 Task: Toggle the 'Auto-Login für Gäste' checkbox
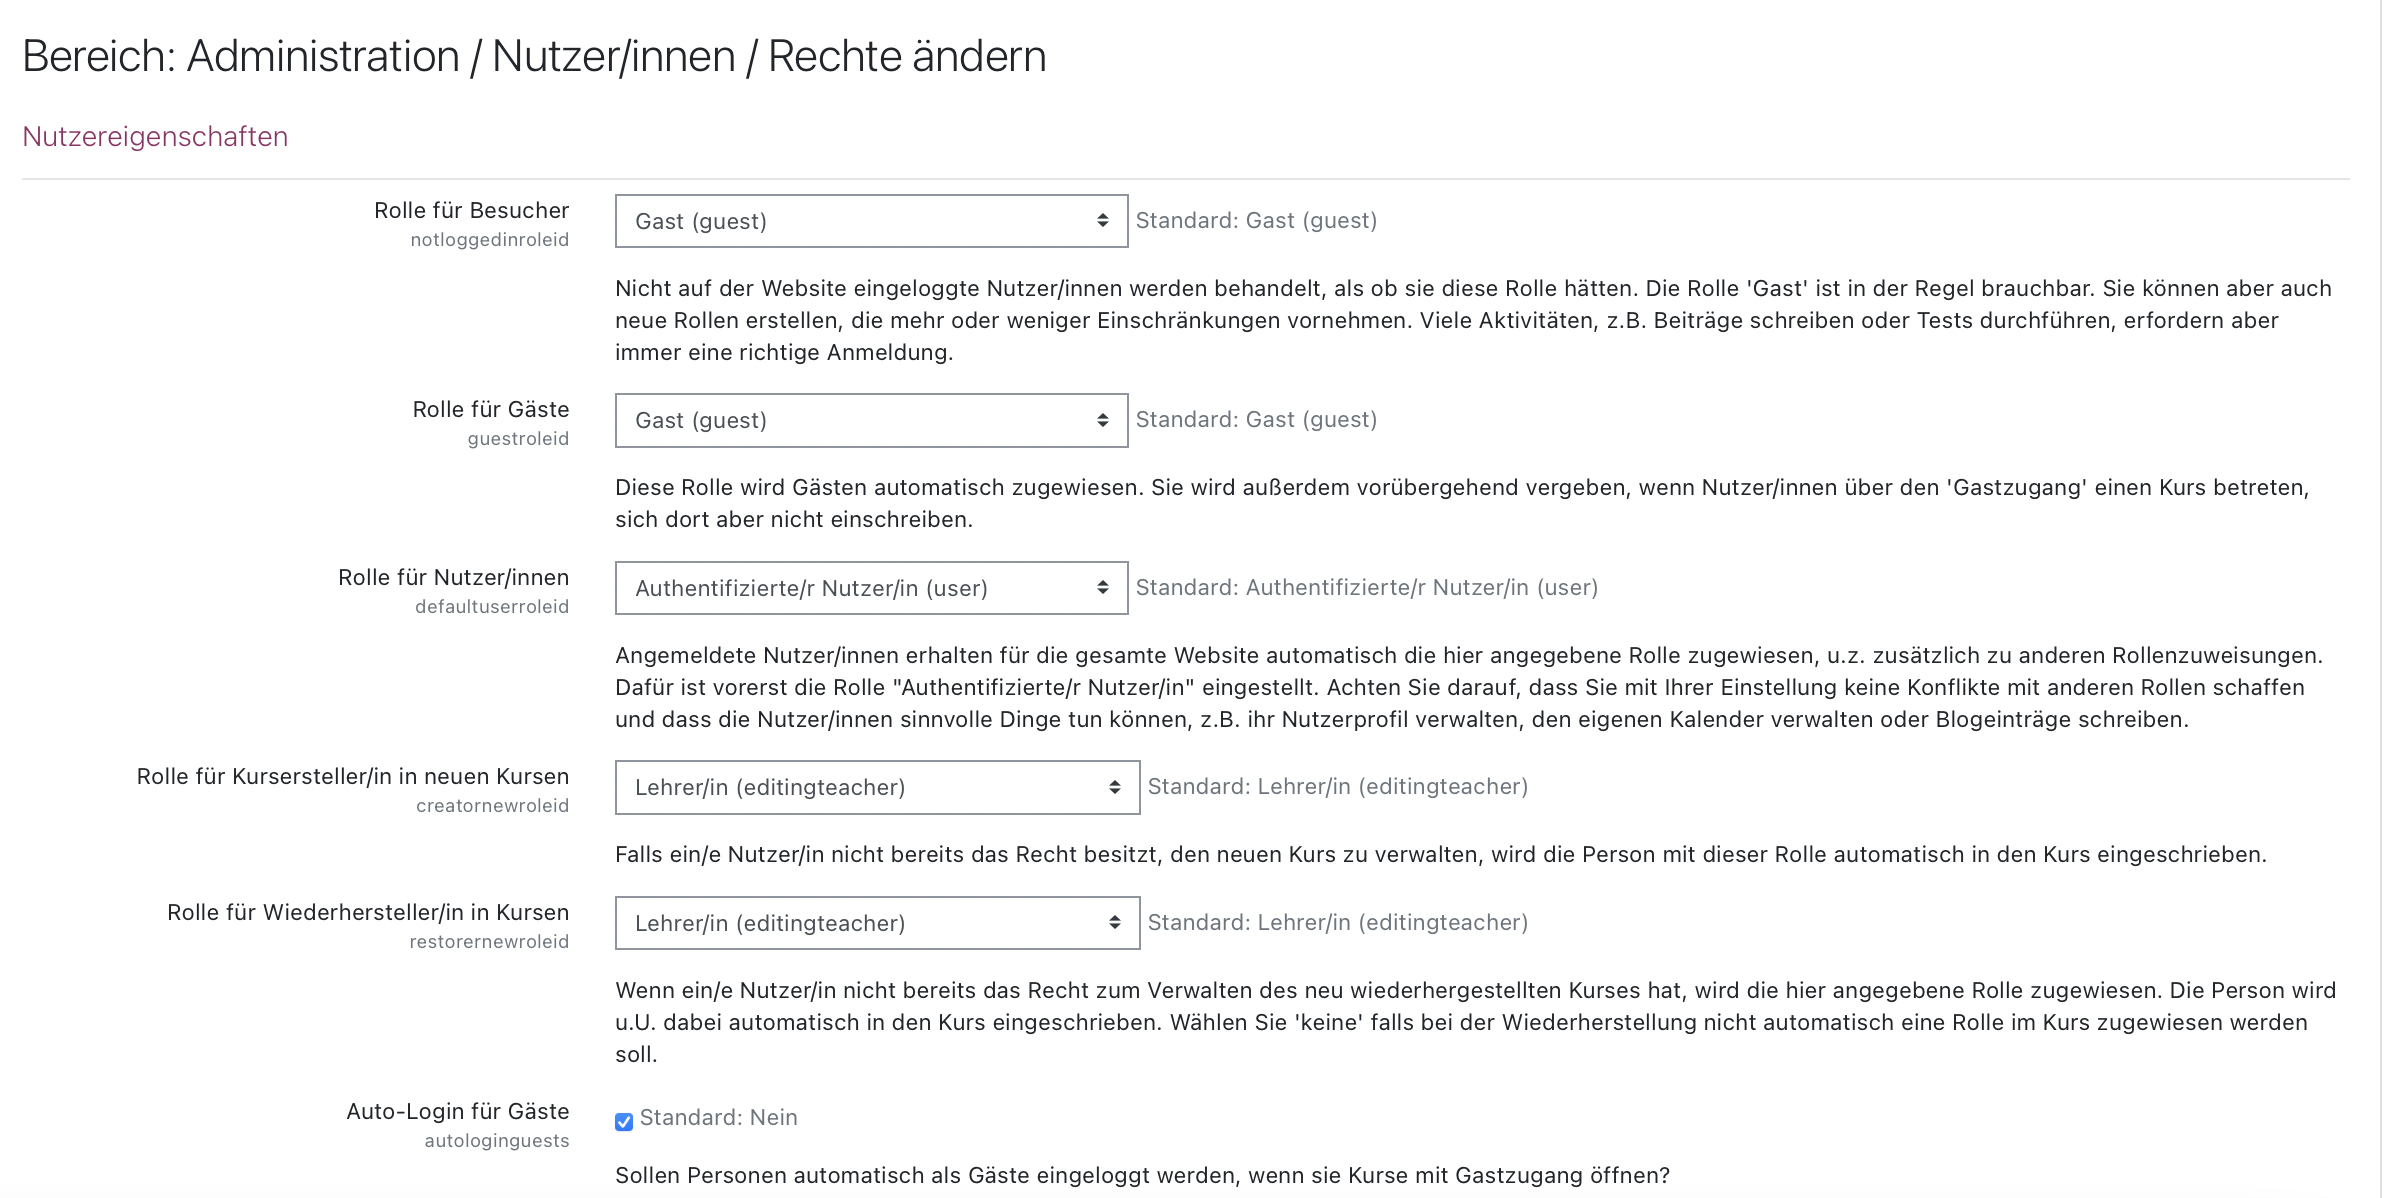coord(624,1121)
